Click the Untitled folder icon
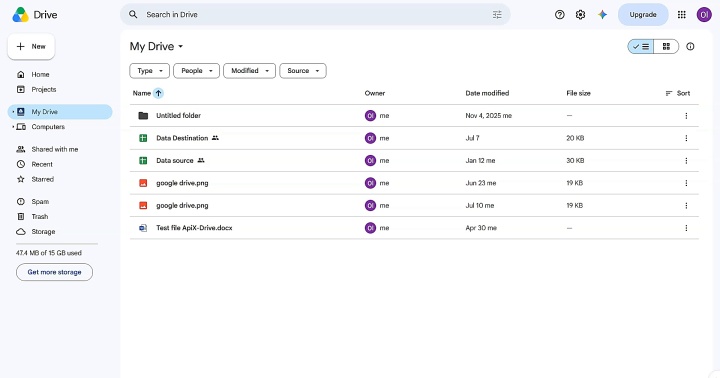Screen dimensions: 720x378 point(143,116)
